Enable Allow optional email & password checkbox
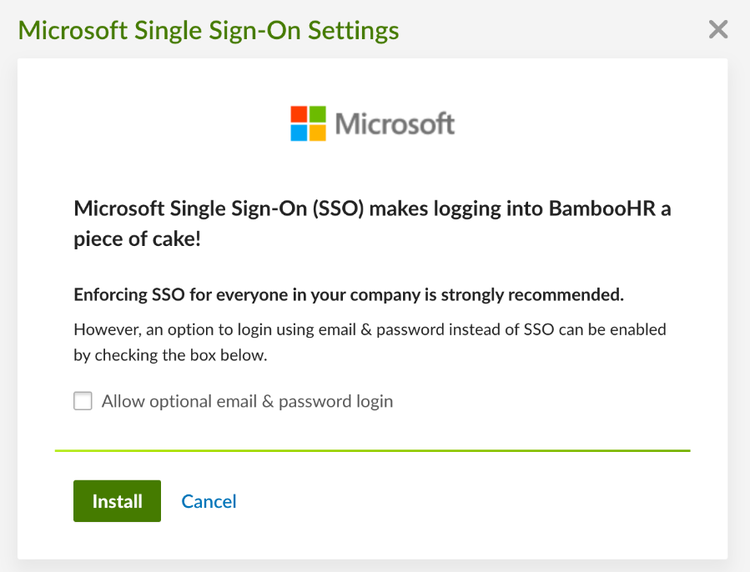This screenshot has width=750, height=572. point(83,401)
